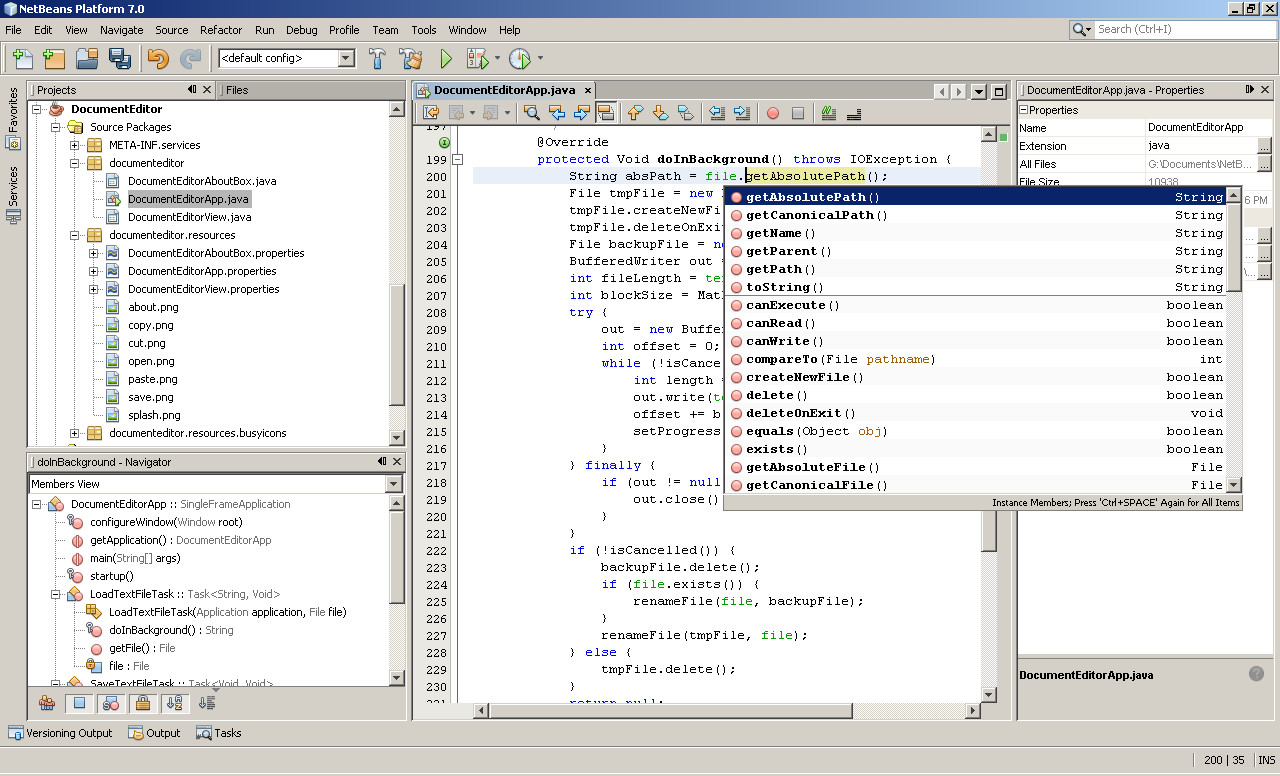This screenshot has height=776, width=1280.
Task: Toggle Show Static Members in Navigator
Action: coord(110,703)
